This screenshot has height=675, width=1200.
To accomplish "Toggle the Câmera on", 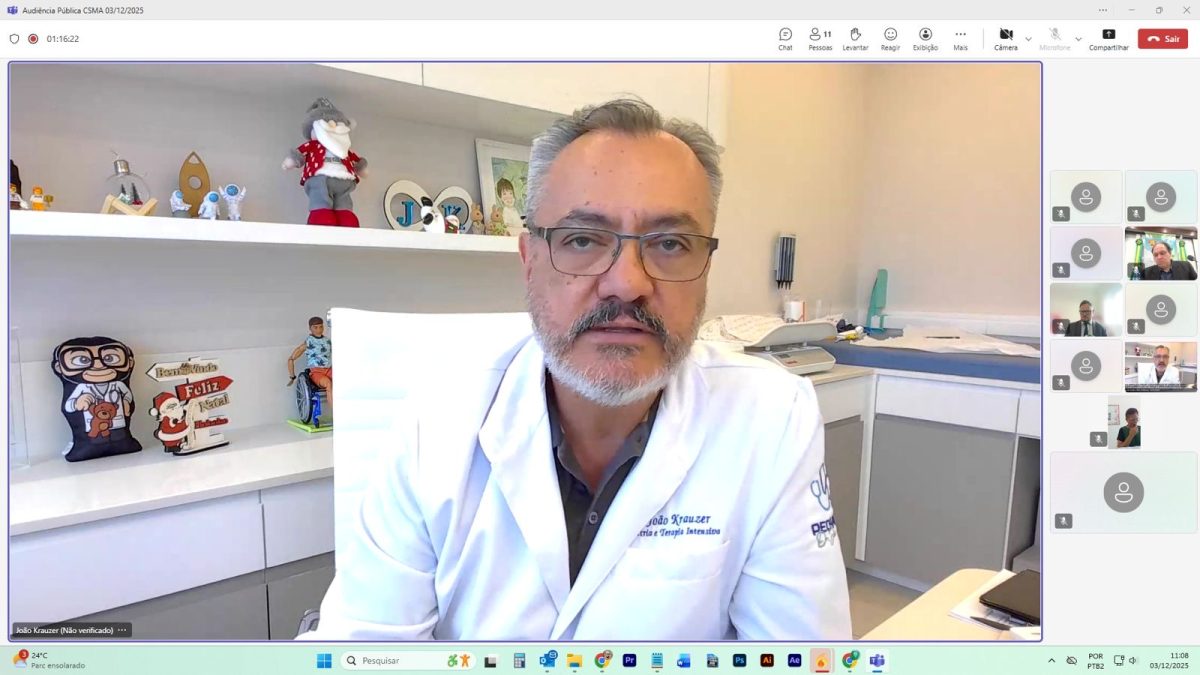I will 1005,38.
